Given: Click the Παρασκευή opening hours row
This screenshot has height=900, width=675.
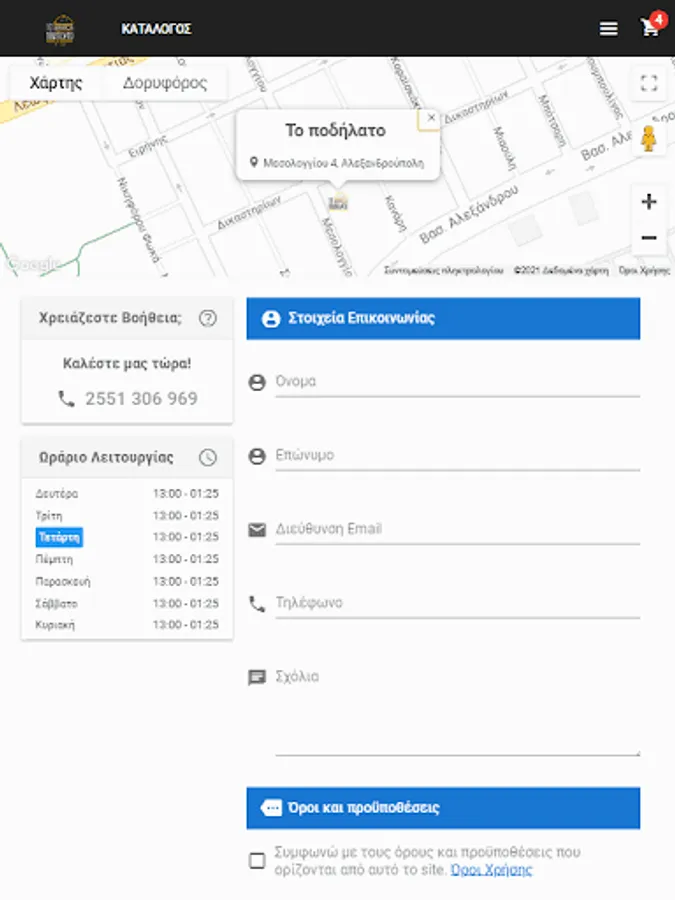Looking at the screenshot, I should [x=127, y=581].
